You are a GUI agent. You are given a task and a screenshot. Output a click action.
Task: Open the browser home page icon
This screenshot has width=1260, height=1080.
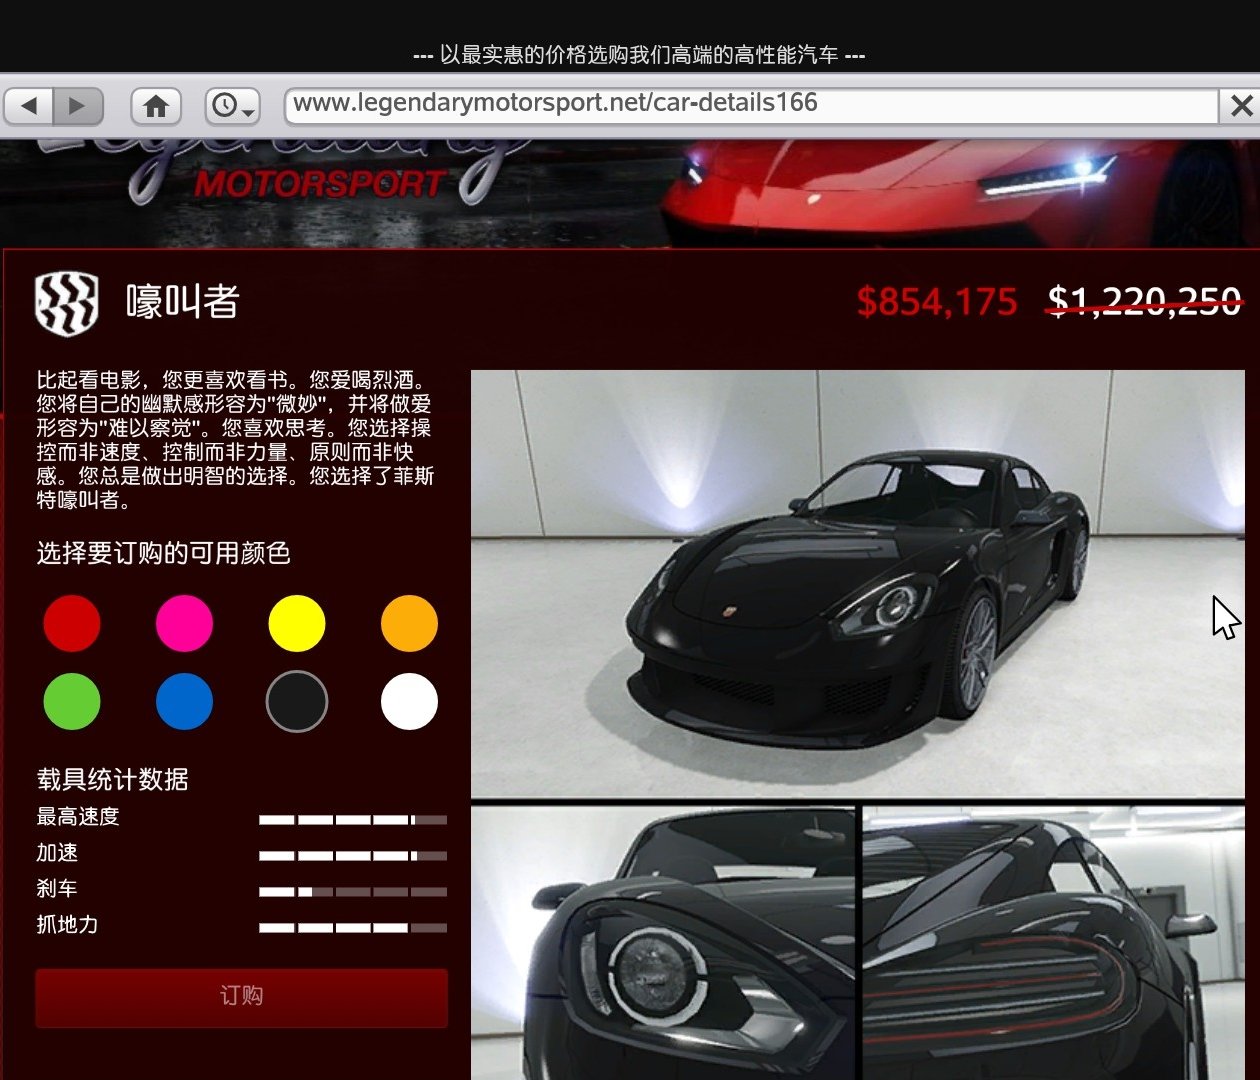coord(156,105)
